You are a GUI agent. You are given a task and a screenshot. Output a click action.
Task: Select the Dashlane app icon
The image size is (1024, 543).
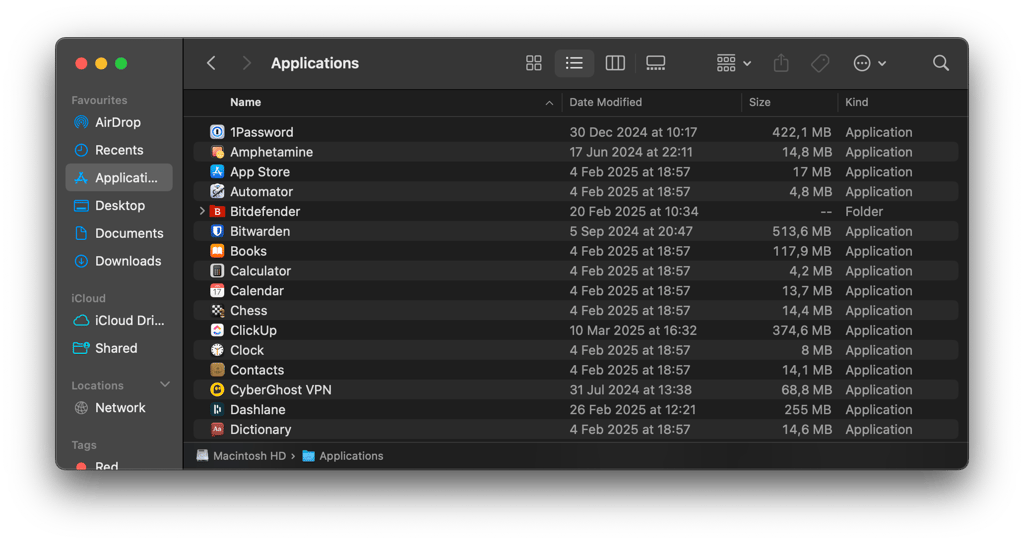217,409
